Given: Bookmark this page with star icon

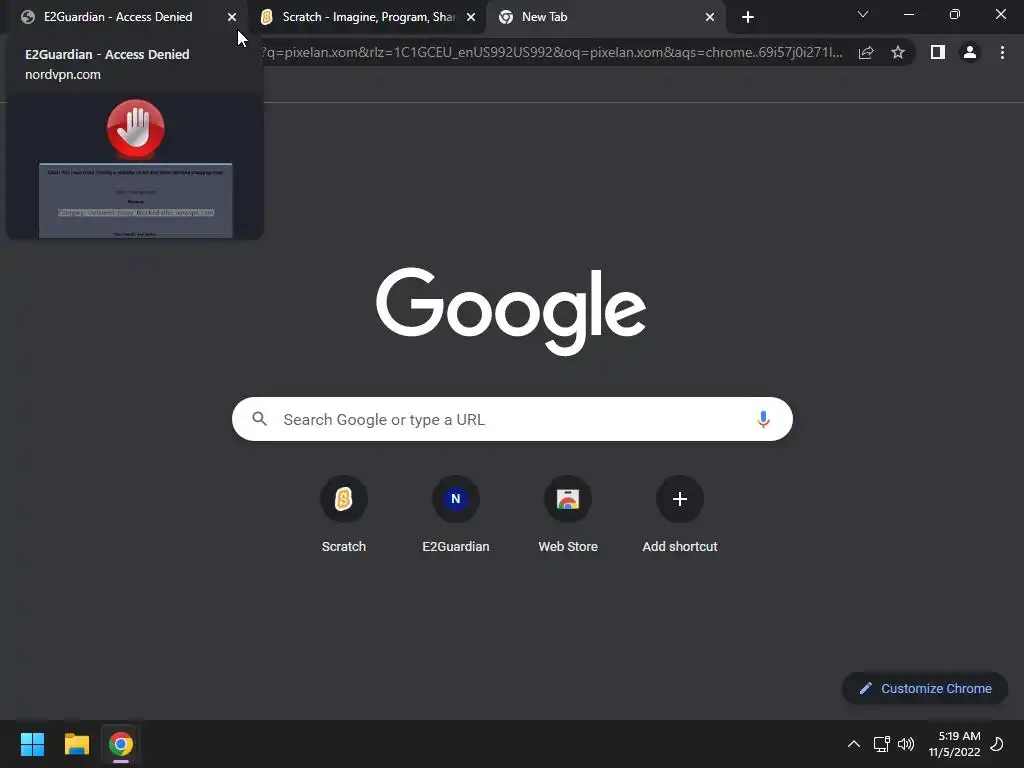Looking at the screenshot, I should 898,52.
